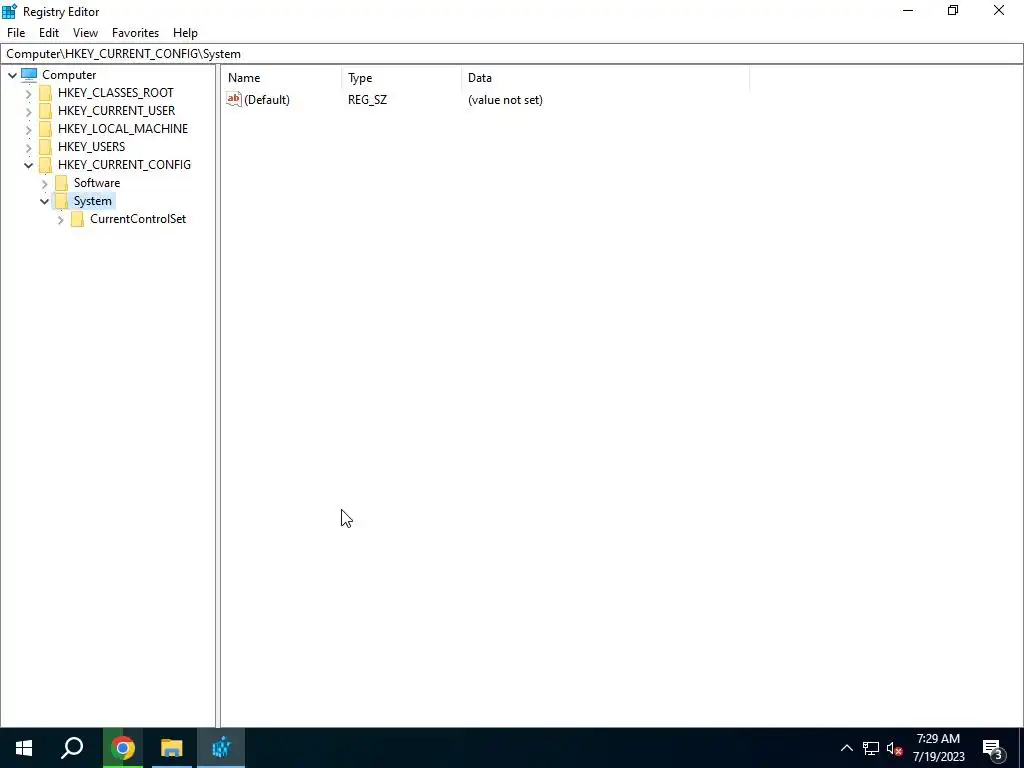Click the HKEY_CURRENT_CONFIG folder icon

pyautogui.click(x=45, y=165)
